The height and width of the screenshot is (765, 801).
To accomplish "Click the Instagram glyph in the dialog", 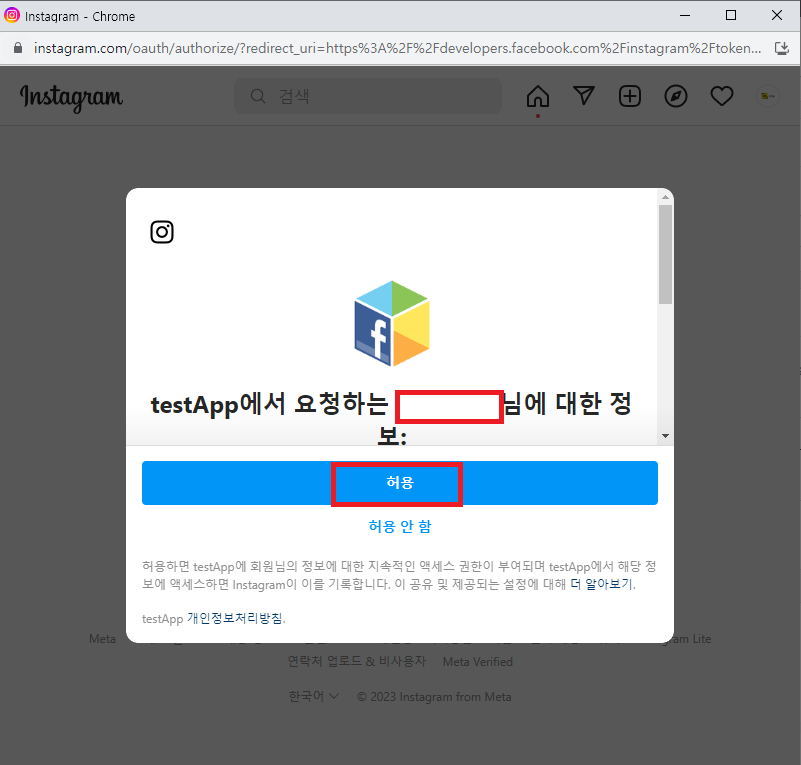I will tap(162, 232).
